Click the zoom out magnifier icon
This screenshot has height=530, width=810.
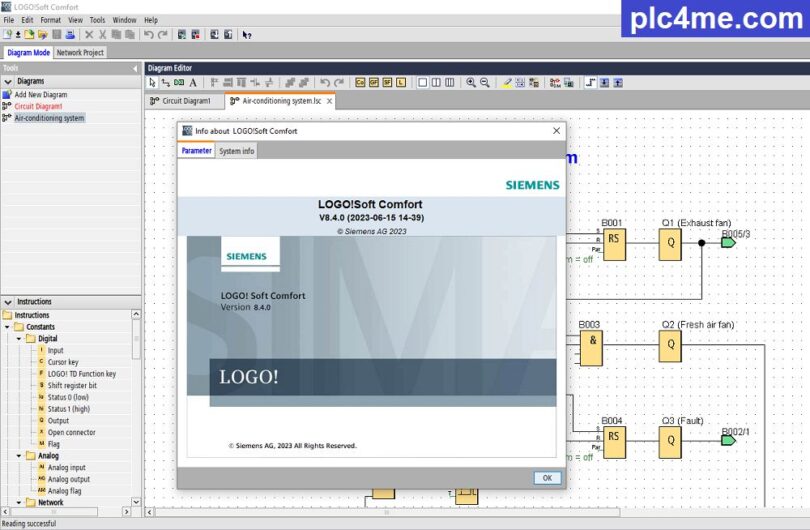(485, 83)
